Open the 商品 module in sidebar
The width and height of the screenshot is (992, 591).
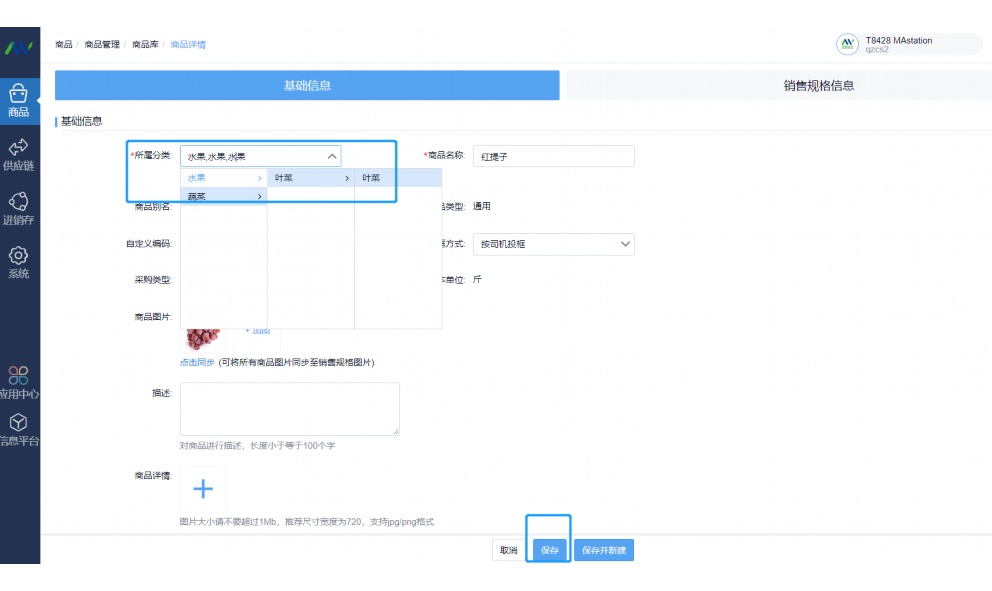coord(19,101)
